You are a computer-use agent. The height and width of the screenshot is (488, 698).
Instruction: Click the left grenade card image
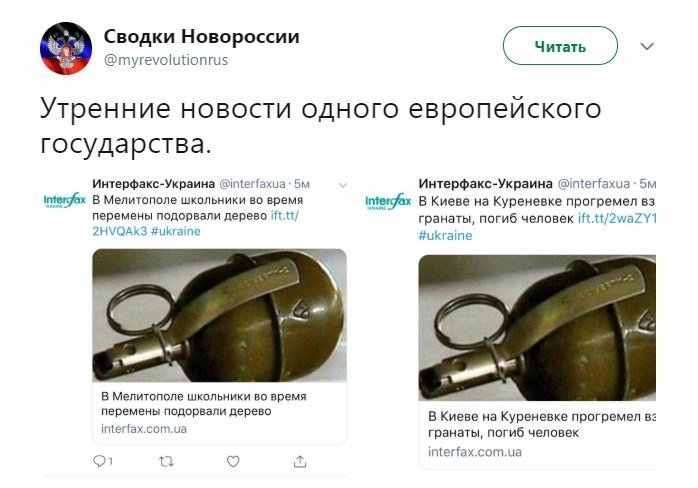coord(219,315)
